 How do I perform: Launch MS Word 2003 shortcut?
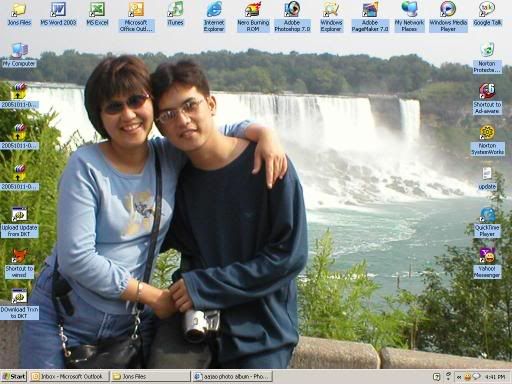(58, 14)
